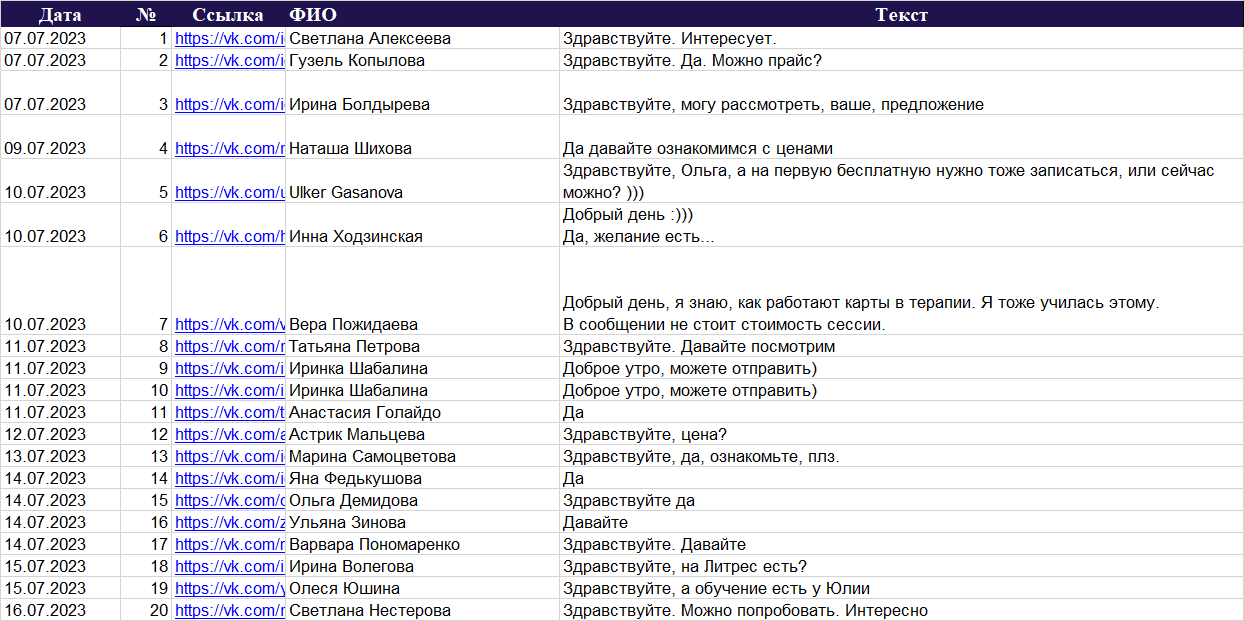Select date 12.07.2023 cell

[x=60, y=434]
